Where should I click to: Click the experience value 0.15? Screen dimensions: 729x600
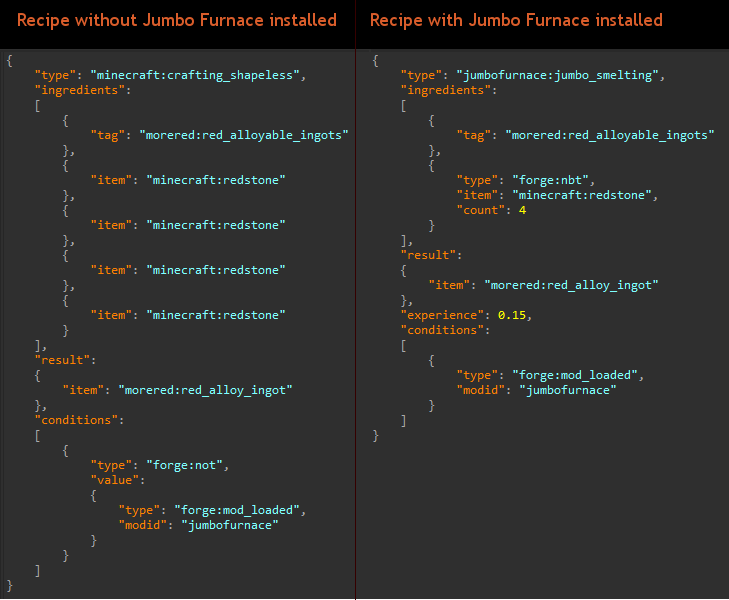[x=512, y=315]
